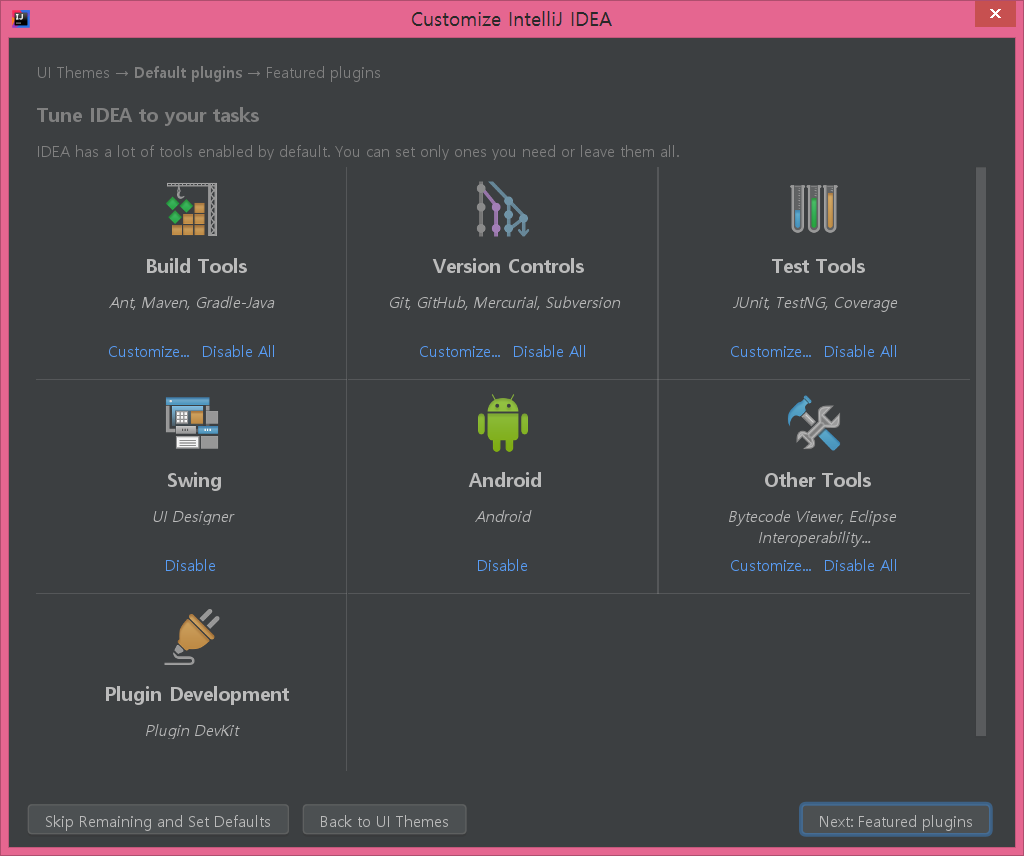Open Customize for Version Controls
This screenshot has height=856, width=1024.
460,352
